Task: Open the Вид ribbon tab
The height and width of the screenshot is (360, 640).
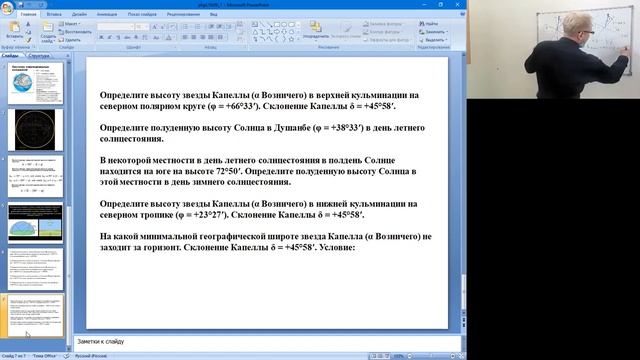Action: click(x=213, y=14)
